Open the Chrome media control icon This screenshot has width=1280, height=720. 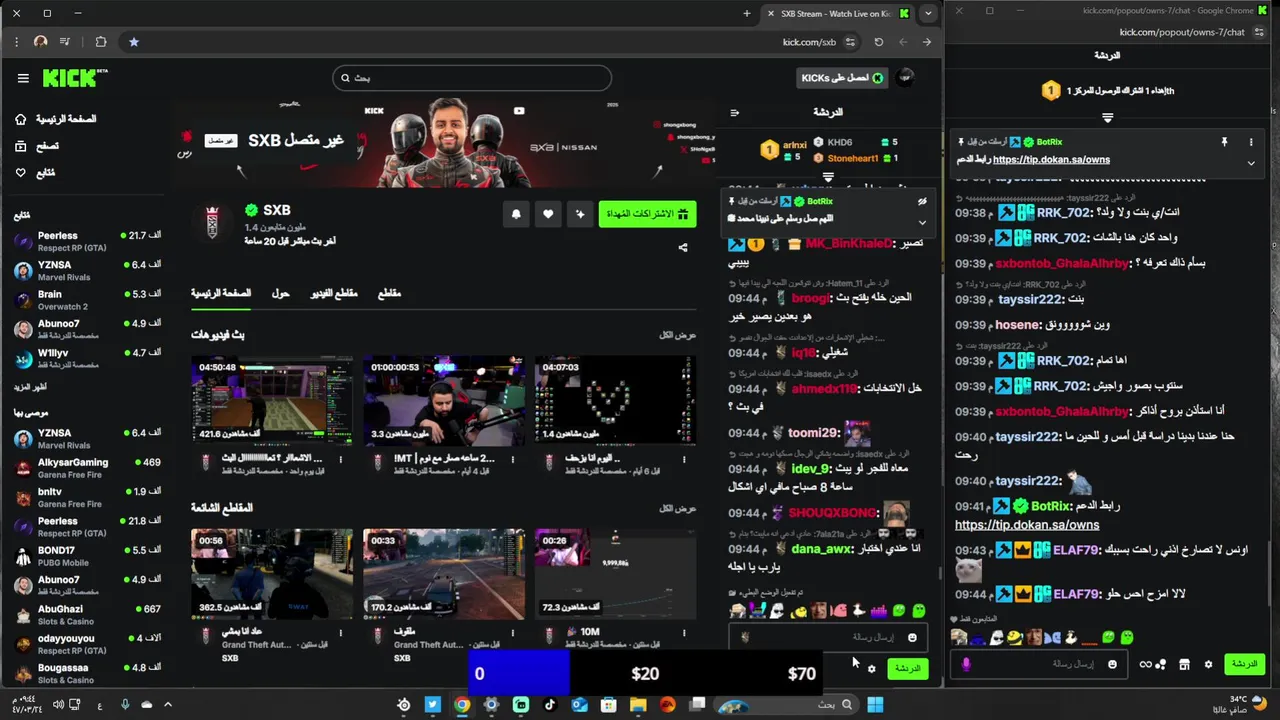pos(65,42)
